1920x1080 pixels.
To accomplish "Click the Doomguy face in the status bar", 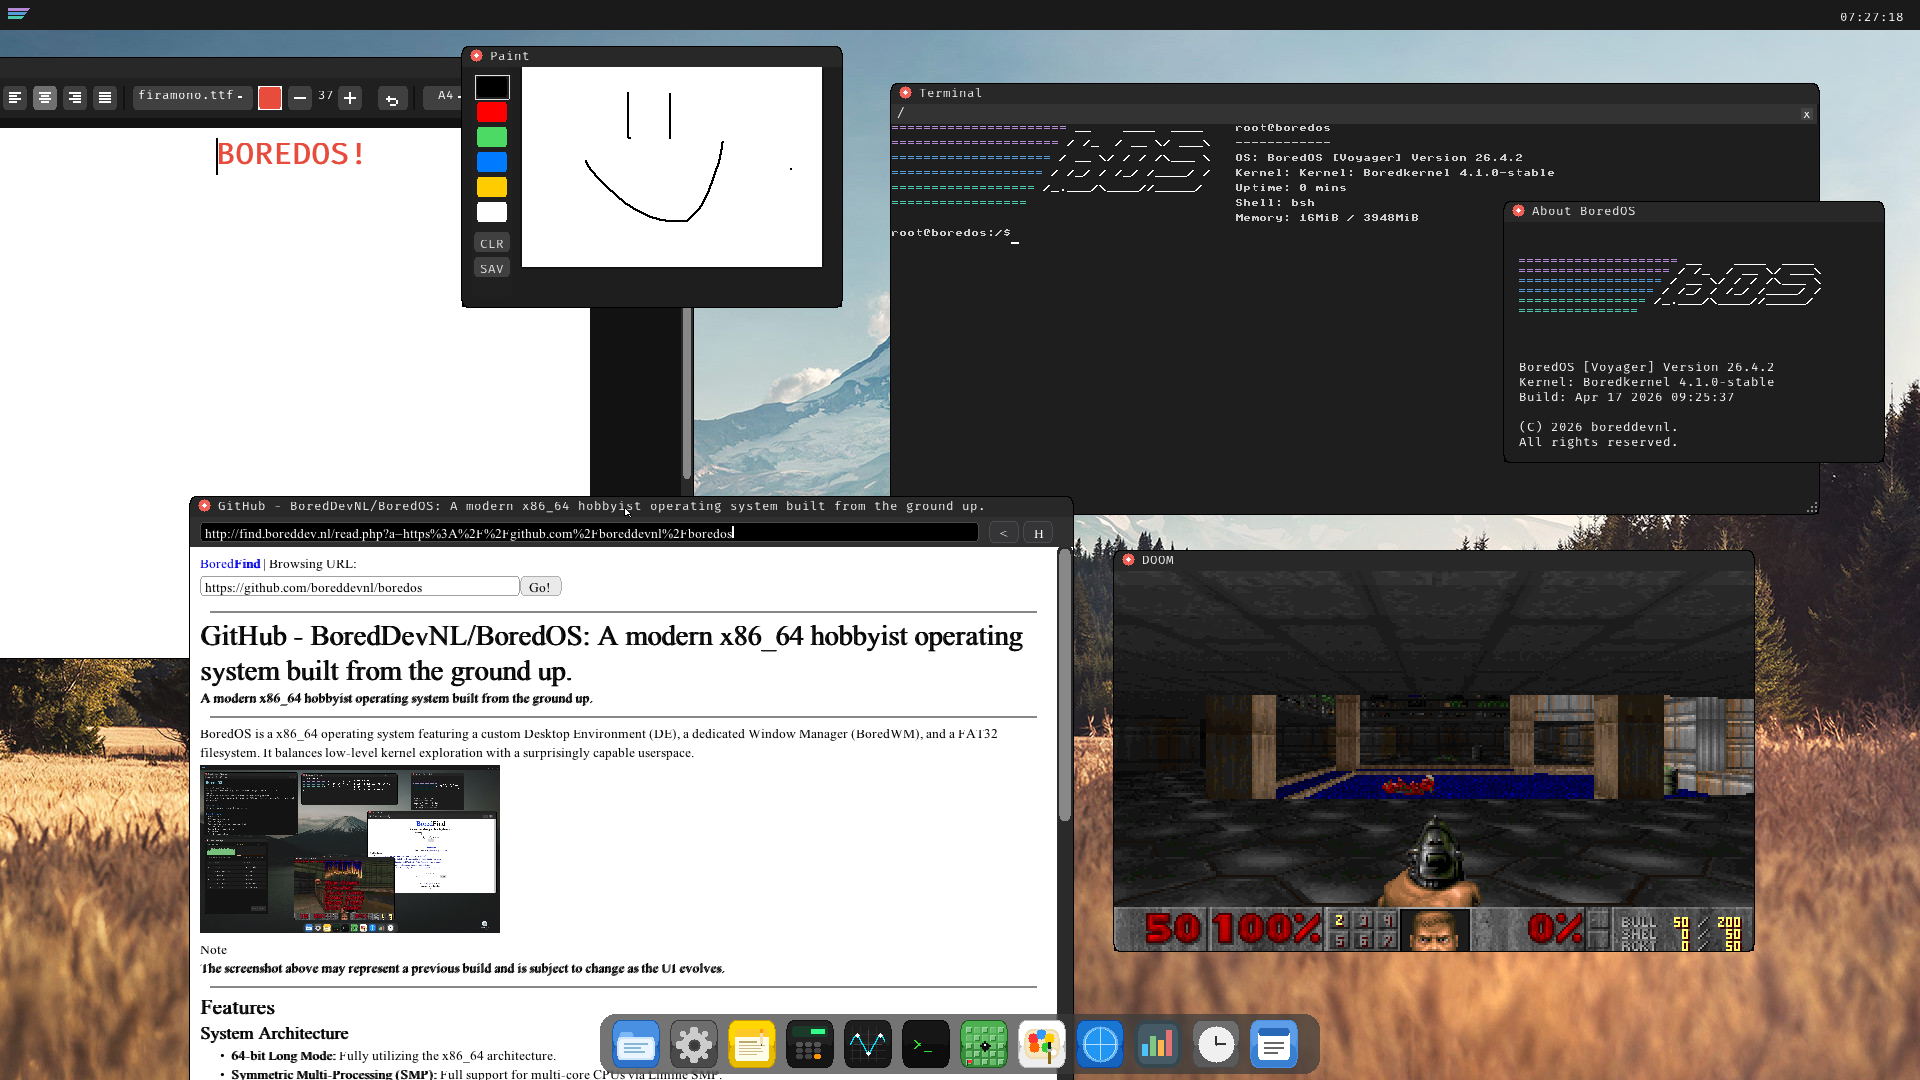I will 1435,929.
